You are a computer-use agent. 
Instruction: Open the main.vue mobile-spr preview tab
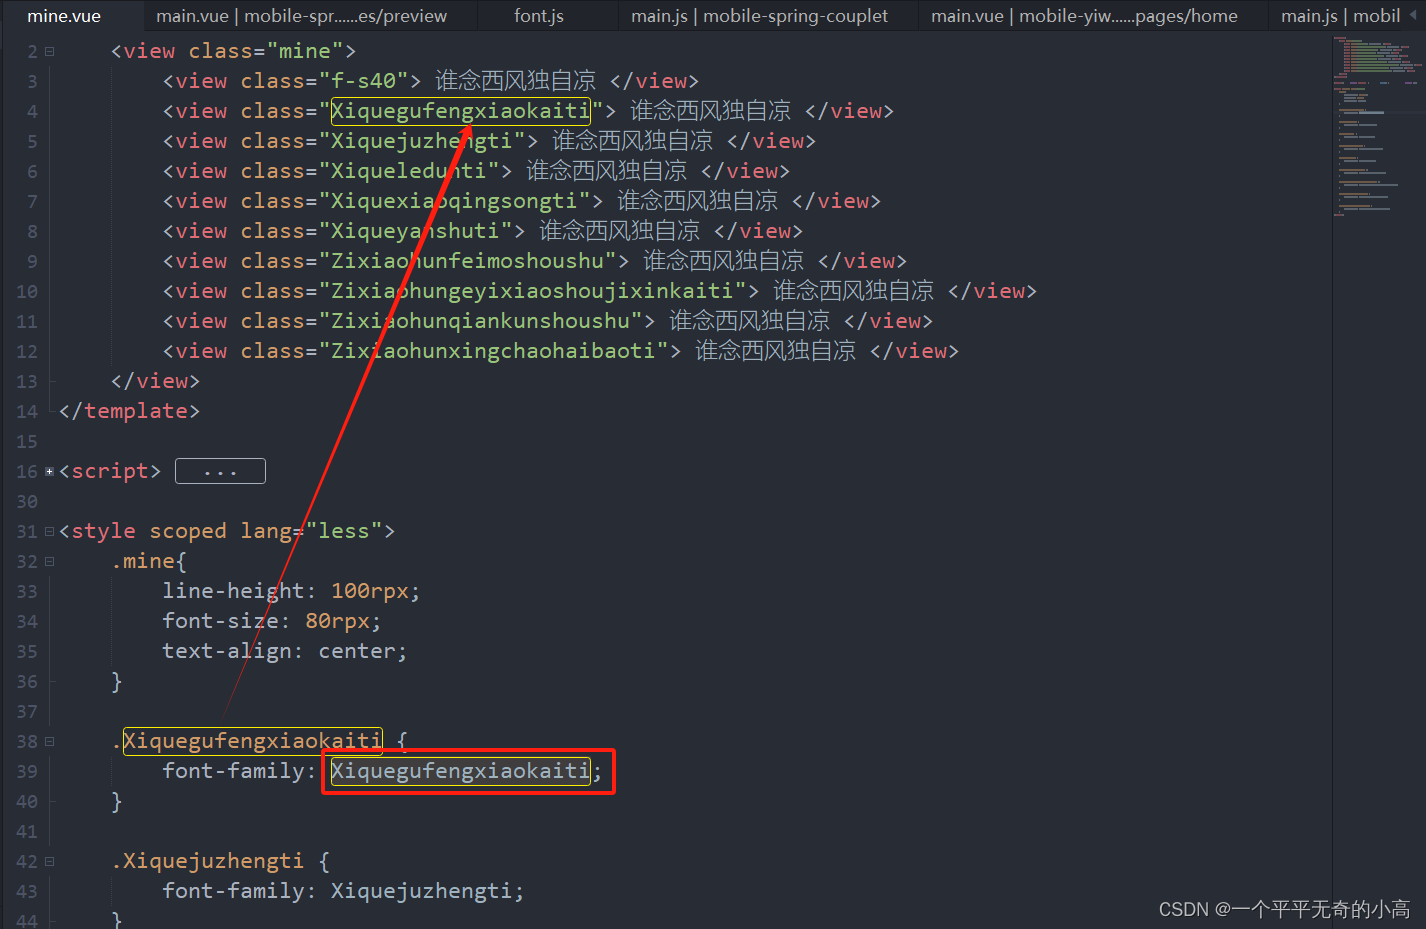pos(302,16)
